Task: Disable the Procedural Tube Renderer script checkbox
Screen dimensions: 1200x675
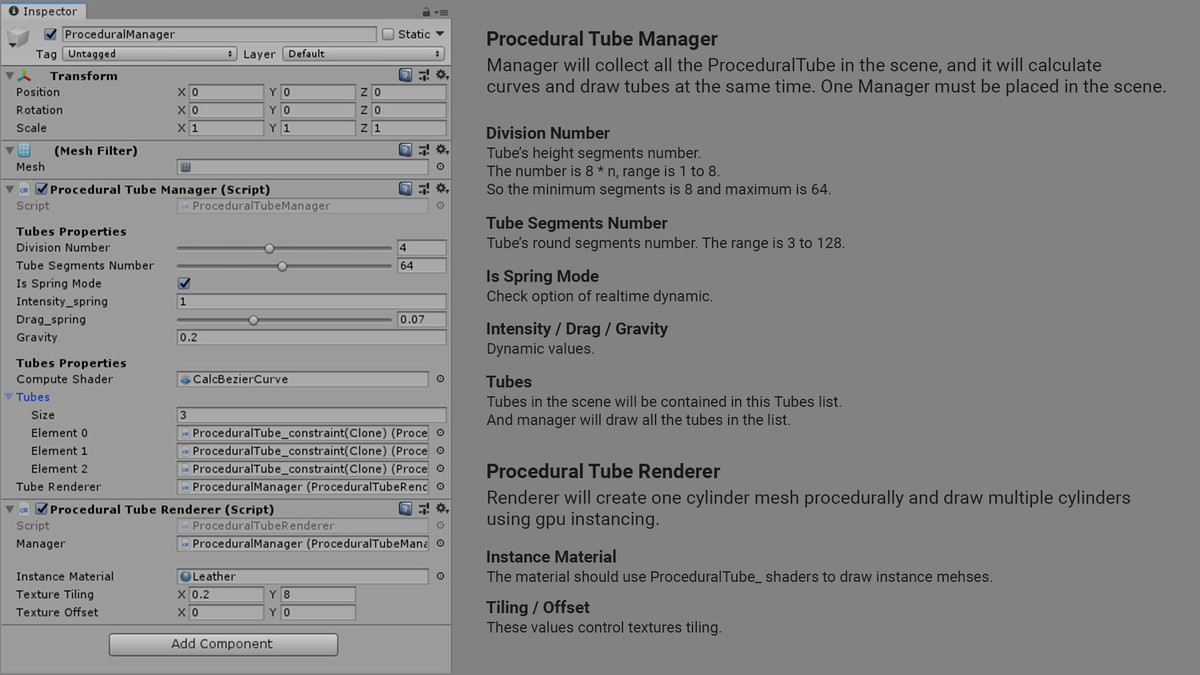Action: point(42,509)
